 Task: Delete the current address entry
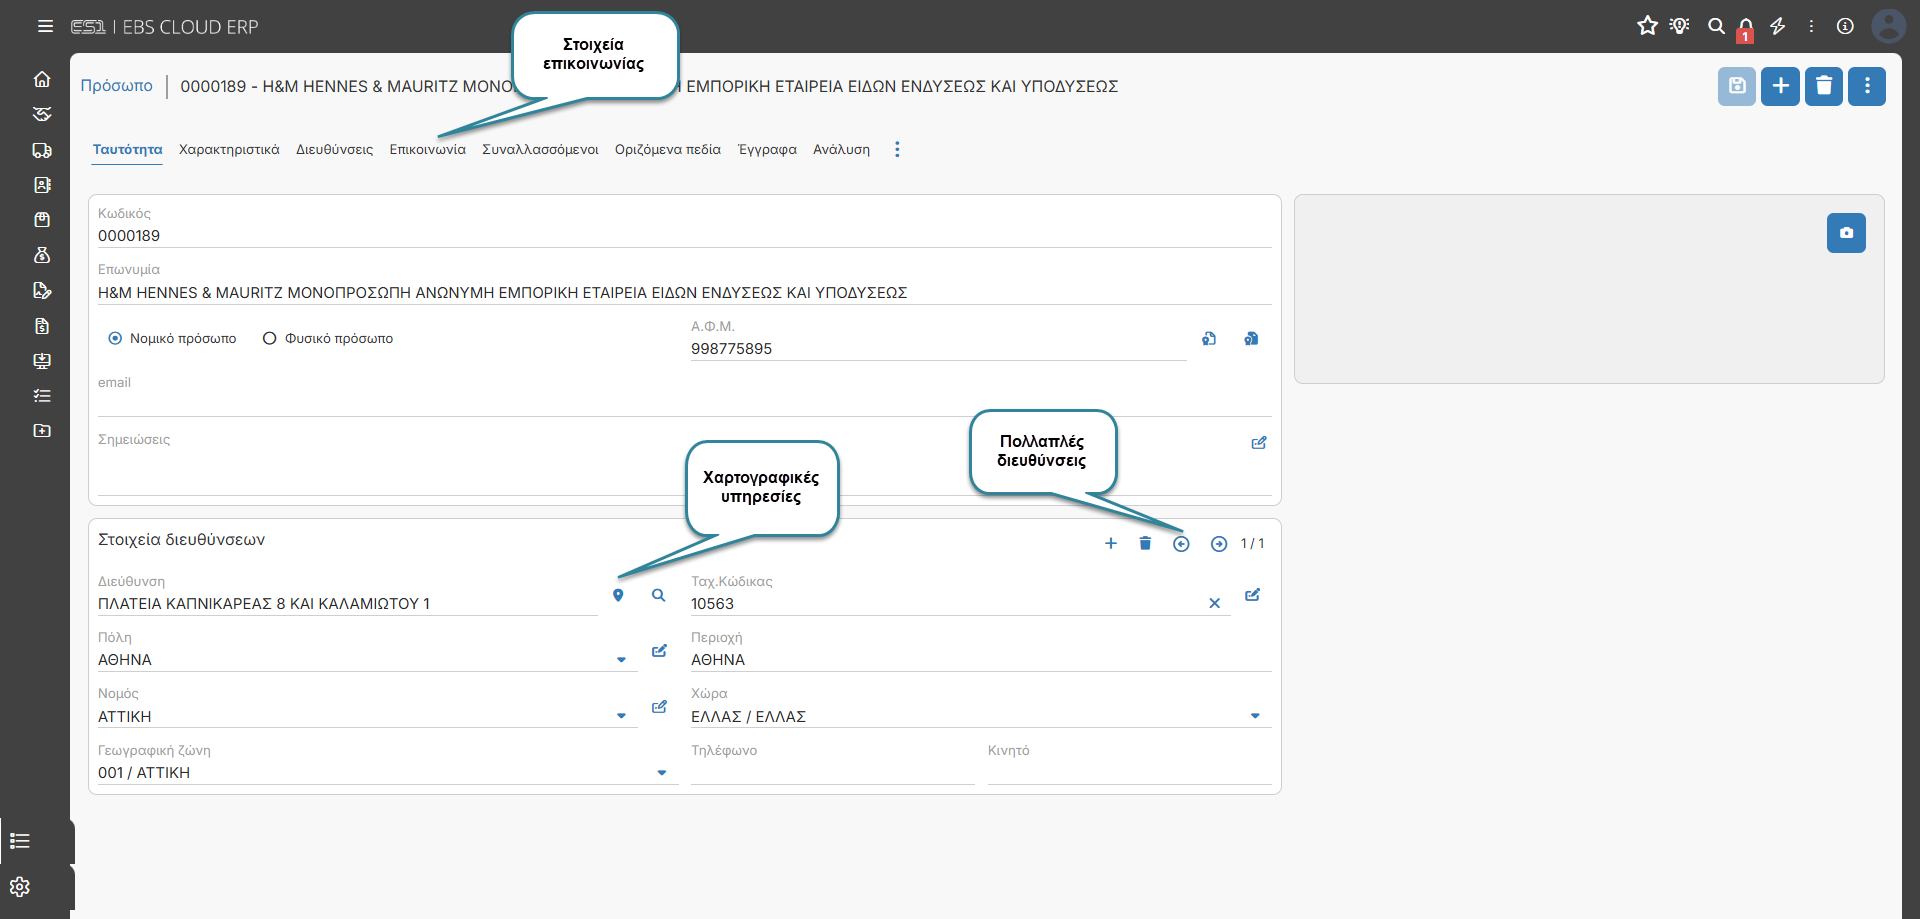point(1145,544)
